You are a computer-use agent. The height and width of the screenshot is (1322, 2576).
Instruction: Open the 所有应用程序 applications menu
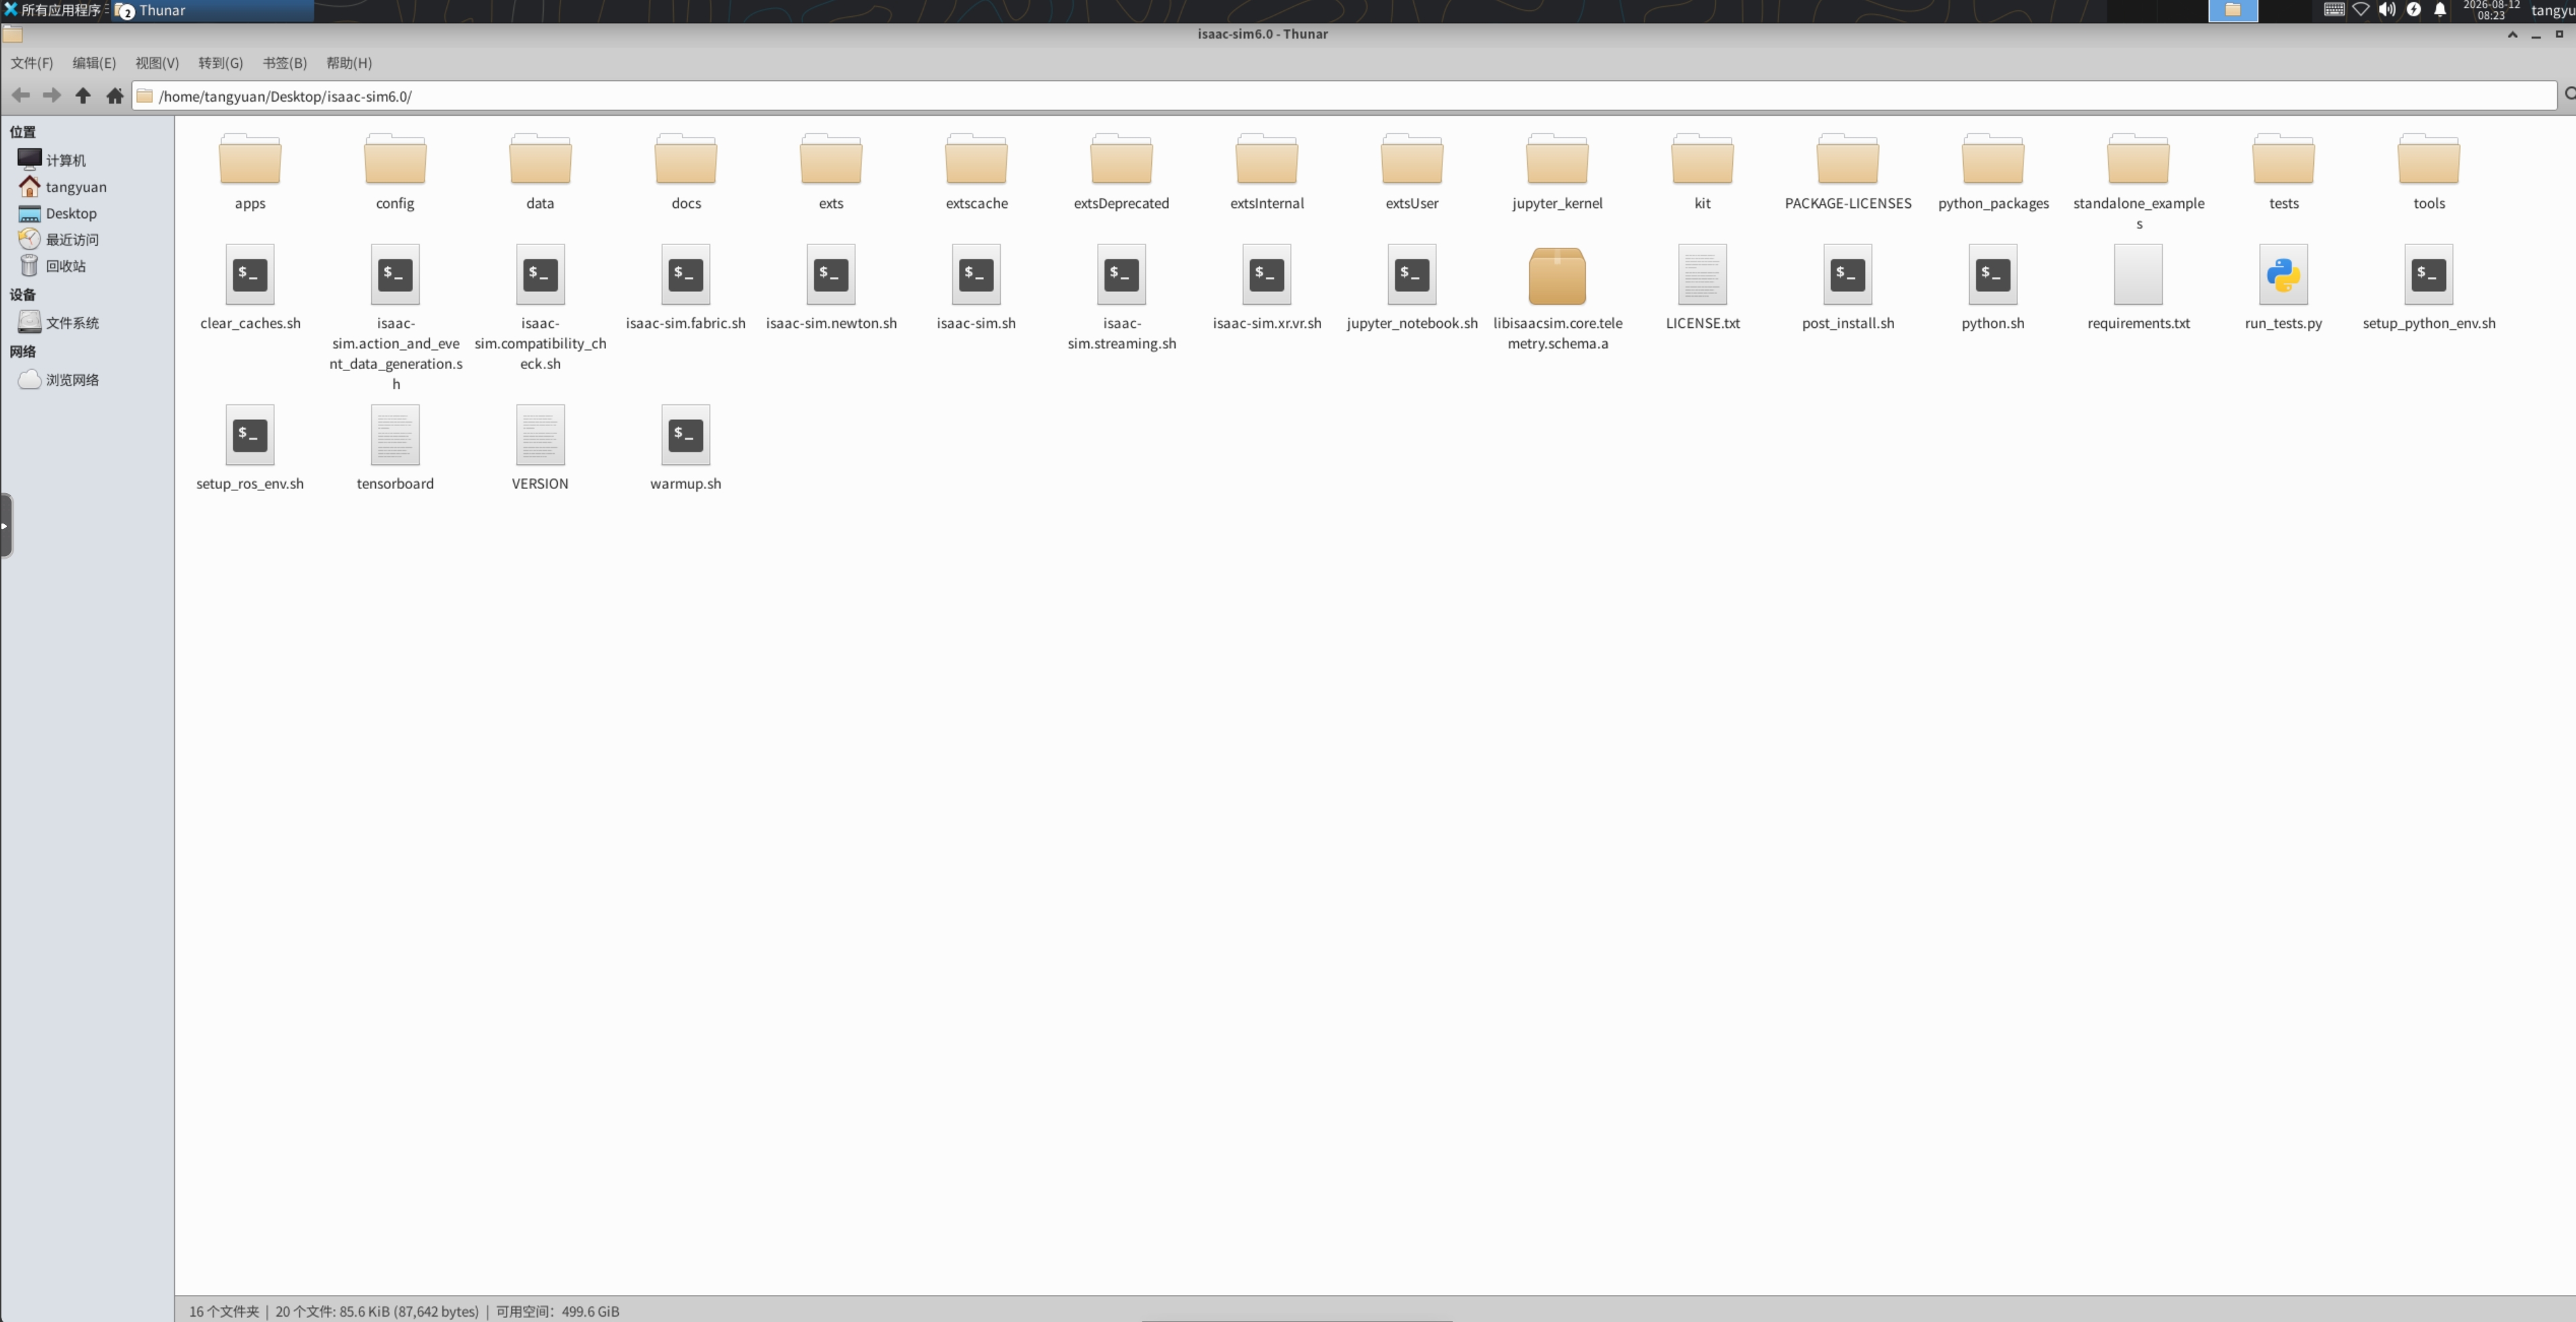point(52,10)
